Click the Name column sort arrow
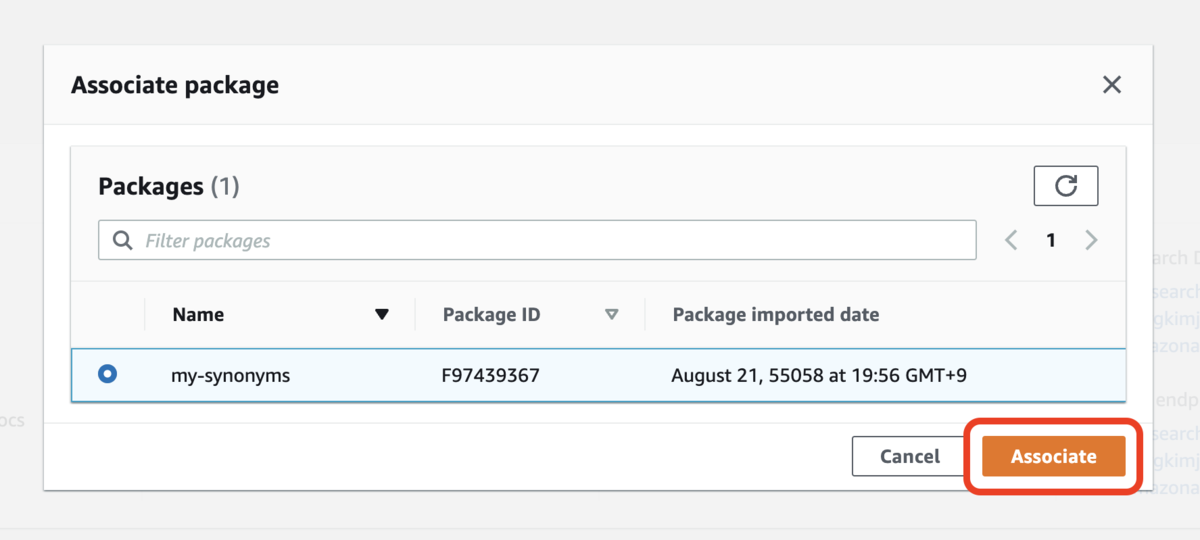 pos(381,315)
